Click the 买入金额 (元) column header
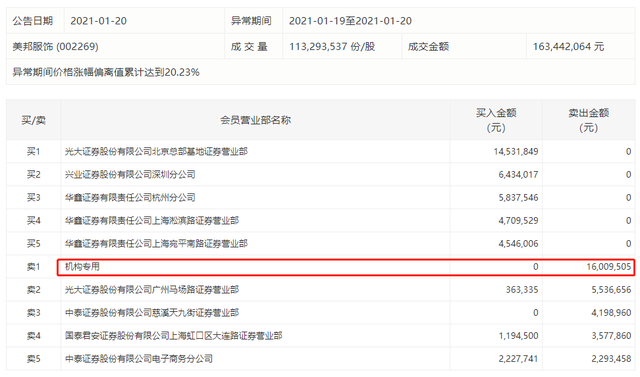This screenshot has width=640, height=377. [496, 120]
